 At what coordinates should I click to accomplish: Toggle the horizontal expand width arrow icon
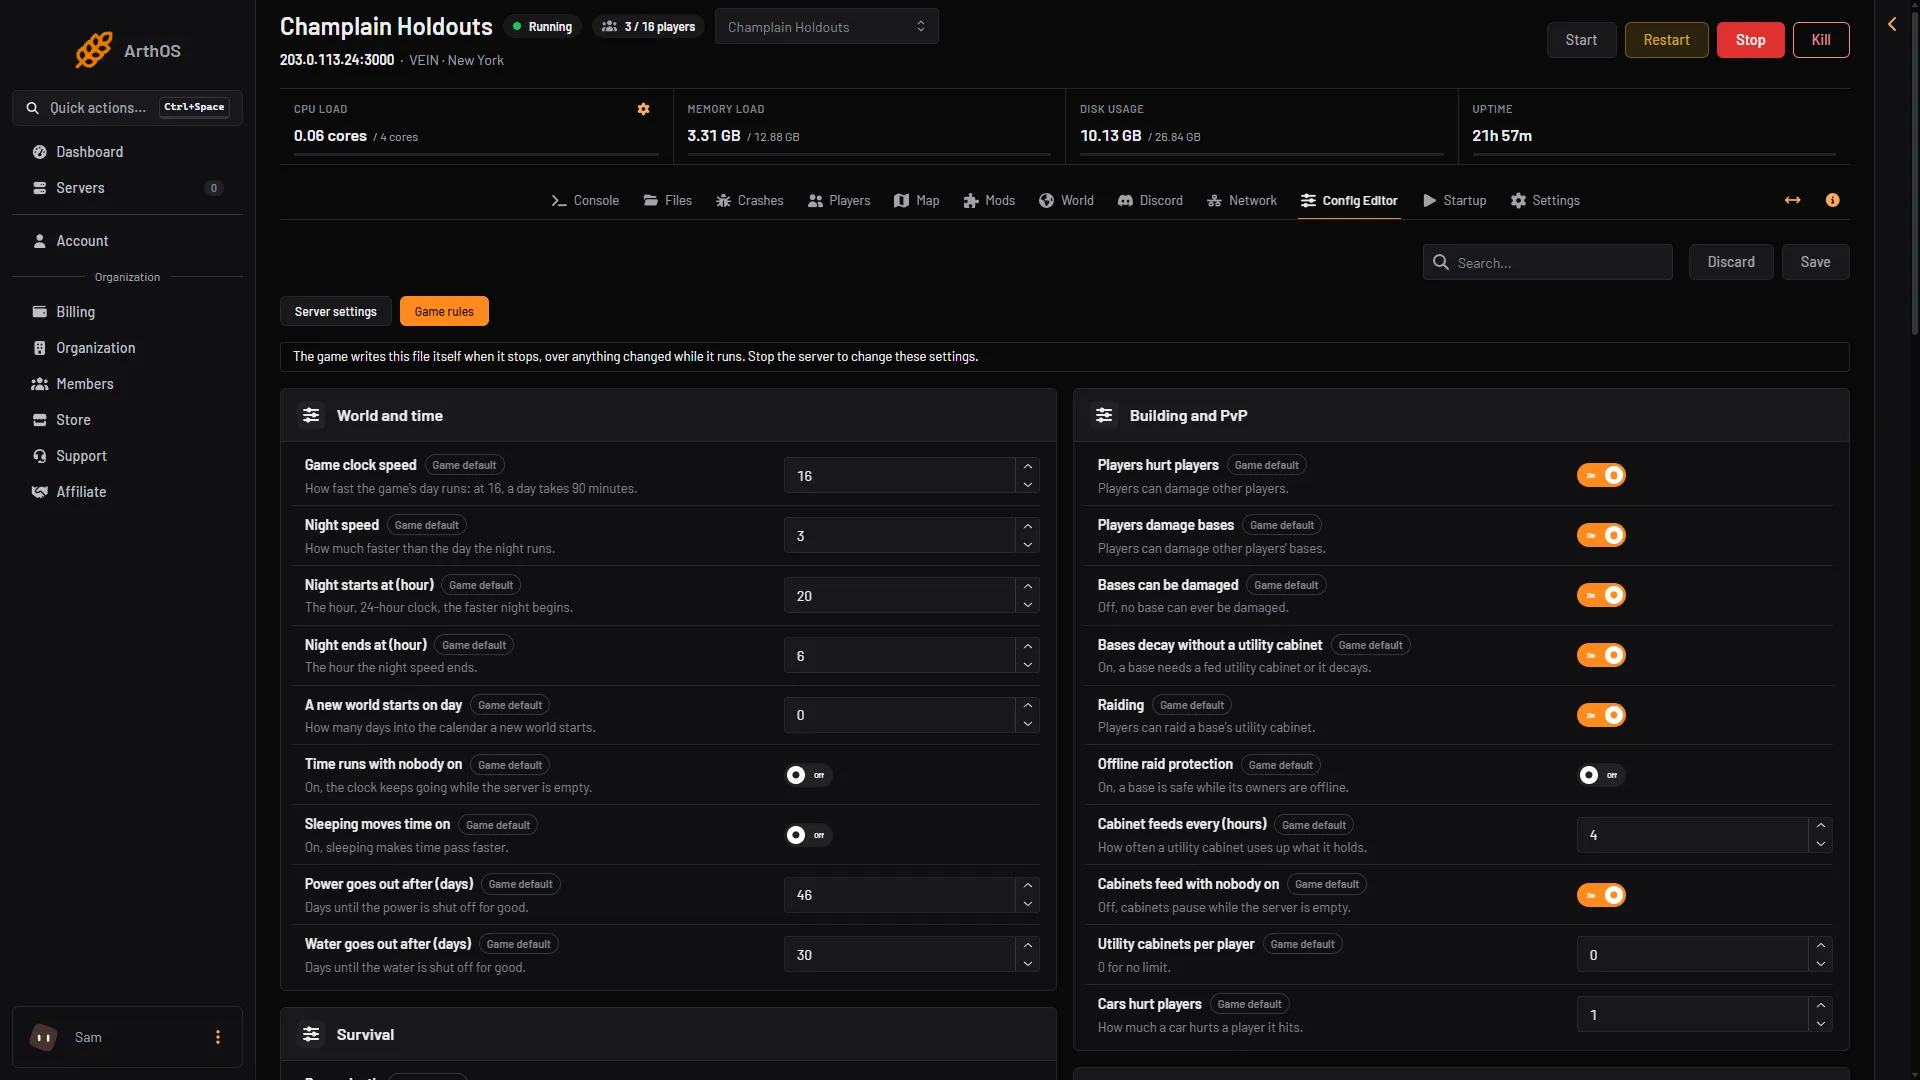[1792, 200]
